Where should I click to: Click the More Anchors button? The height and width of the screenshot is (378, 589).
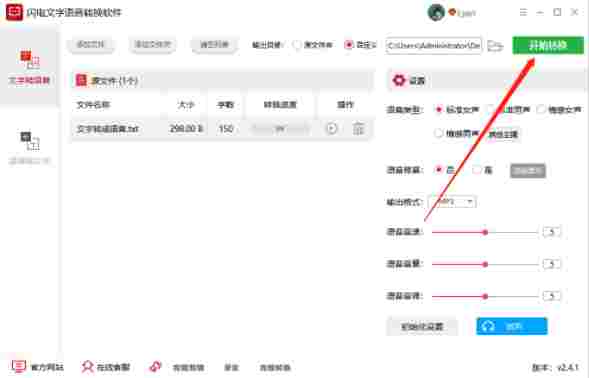[x=503, y=134]
